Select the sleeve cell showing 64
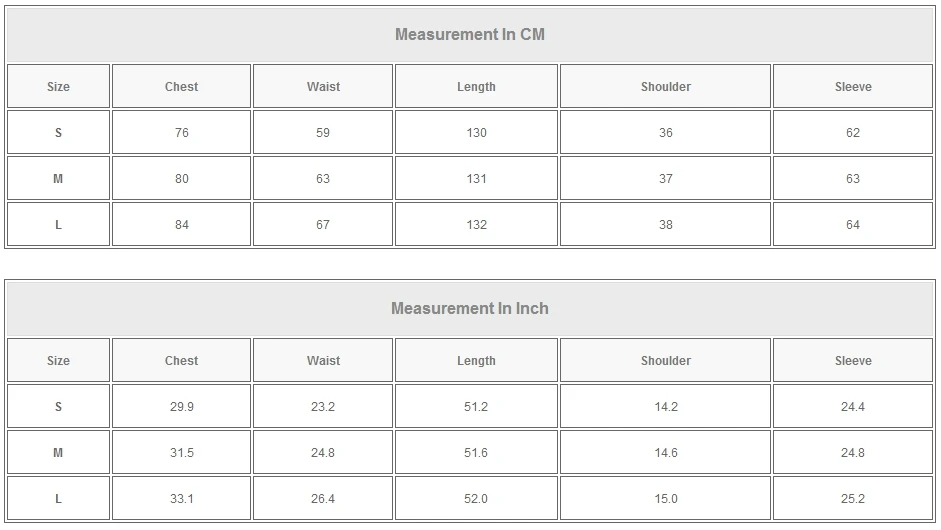This screenshot has height=530, width=941. (853, 225)
